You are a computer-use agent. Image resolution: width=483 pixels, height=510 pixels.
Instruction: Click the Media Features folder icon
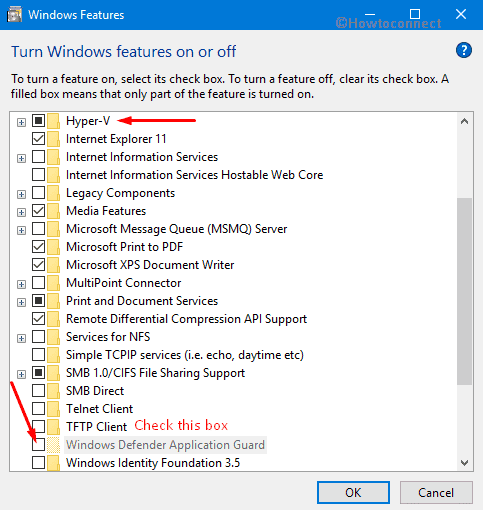53,211
